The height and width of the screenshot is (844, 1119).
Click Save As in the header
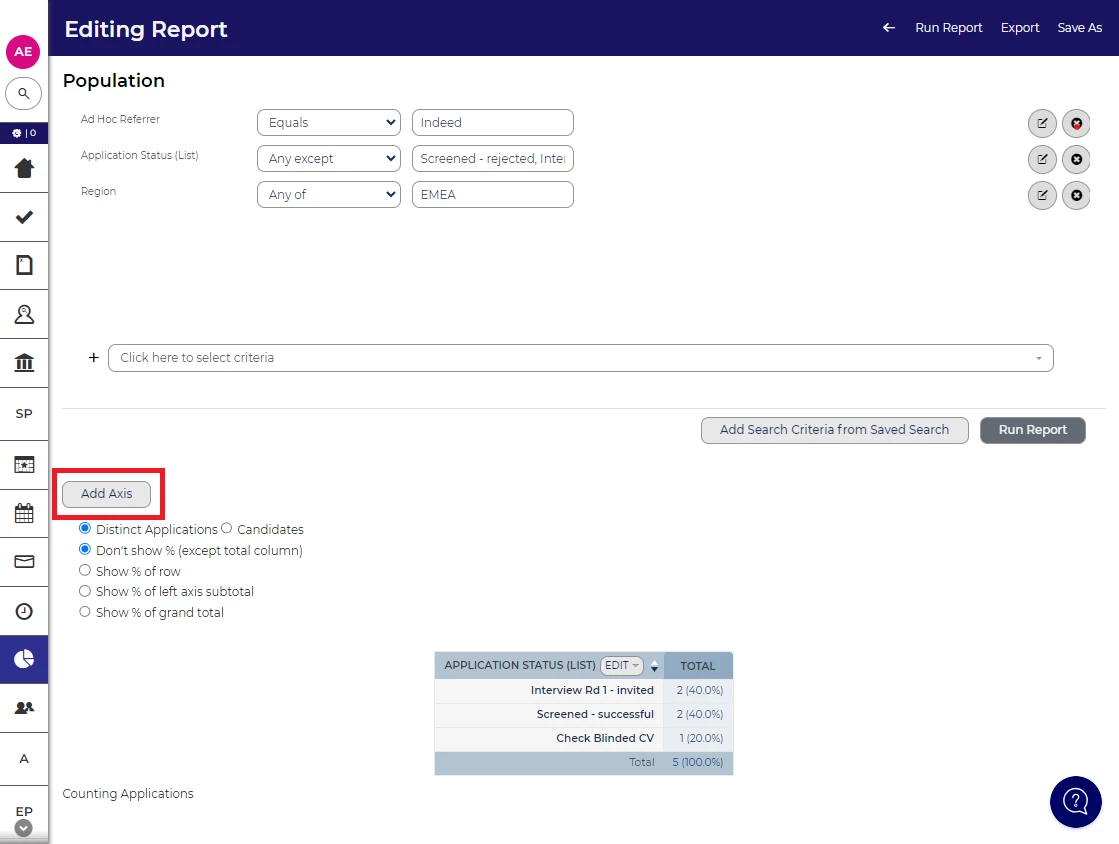(1079, 28)
